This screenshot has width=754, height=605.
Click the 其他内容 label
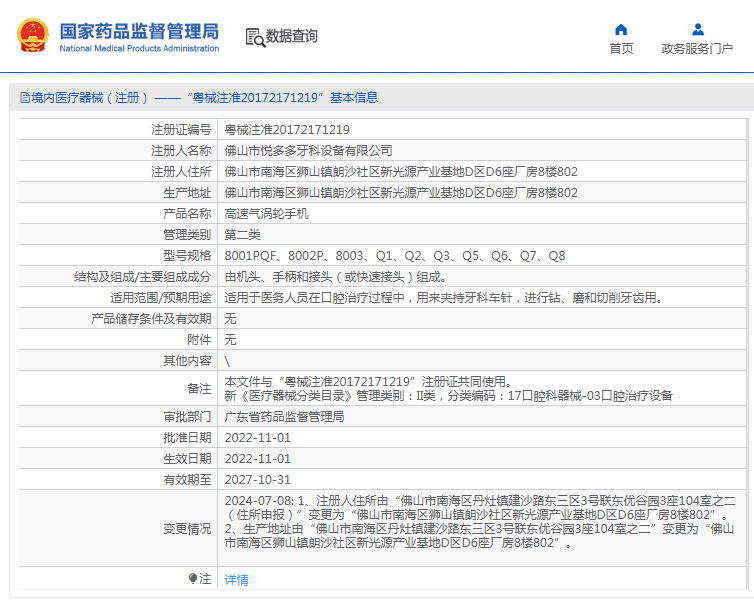pos(187,361)
